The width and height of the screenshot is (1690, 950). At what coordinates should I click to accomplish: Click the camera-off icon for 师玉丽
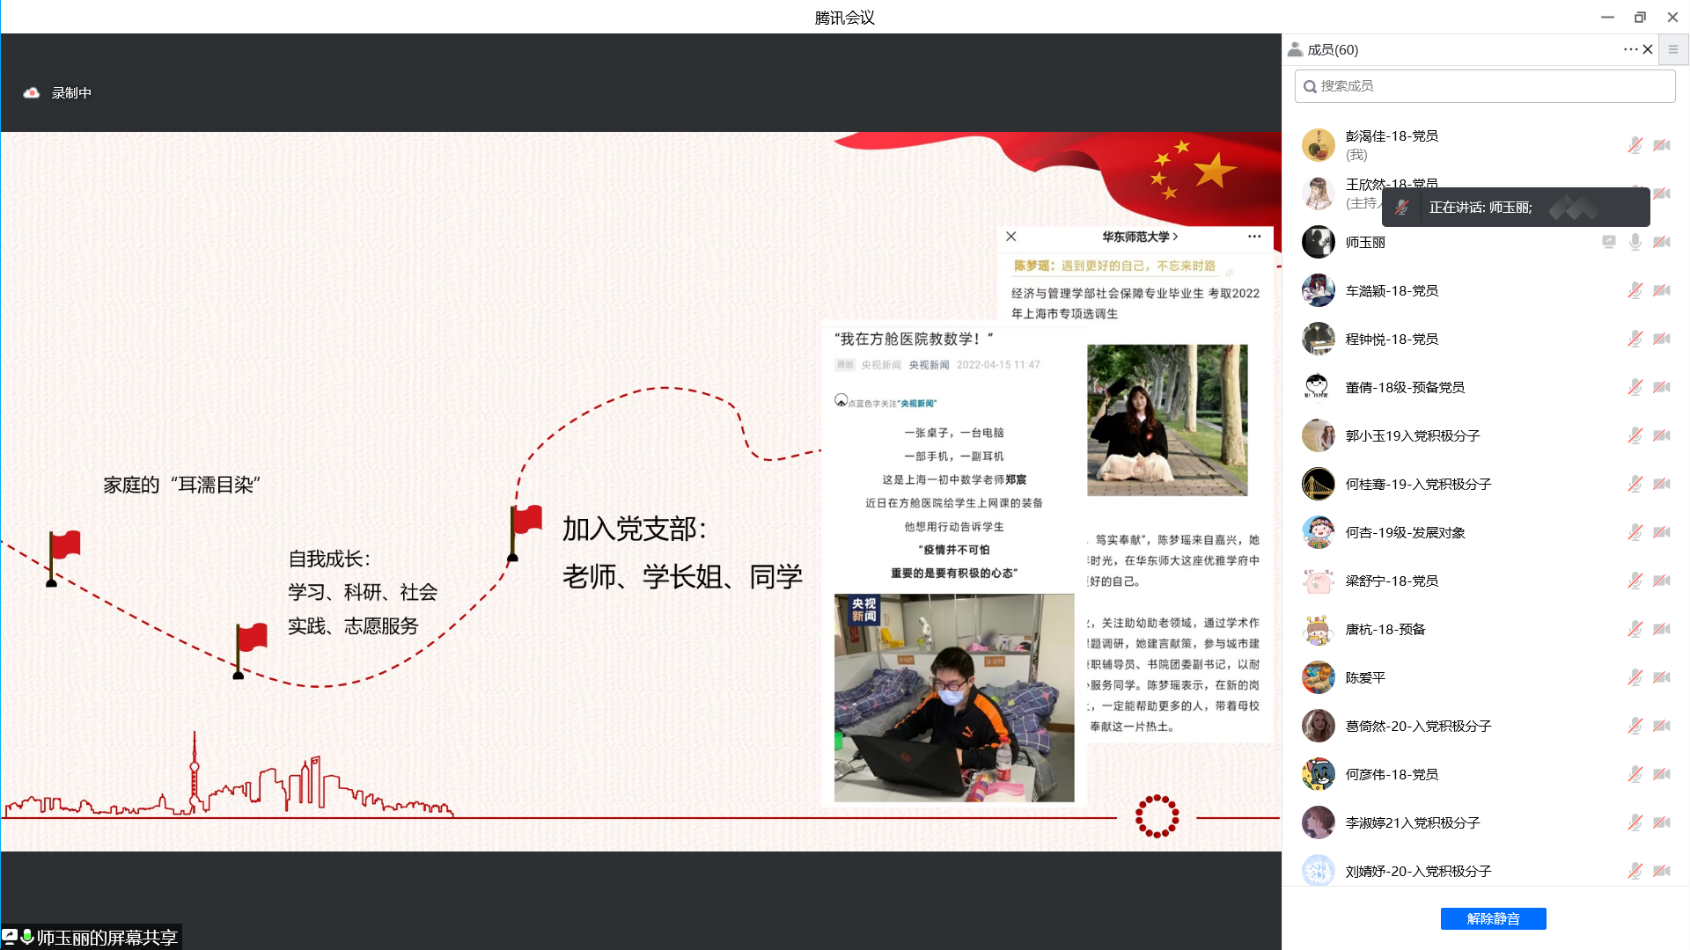pyautogui.click(x=1662, y=242)
